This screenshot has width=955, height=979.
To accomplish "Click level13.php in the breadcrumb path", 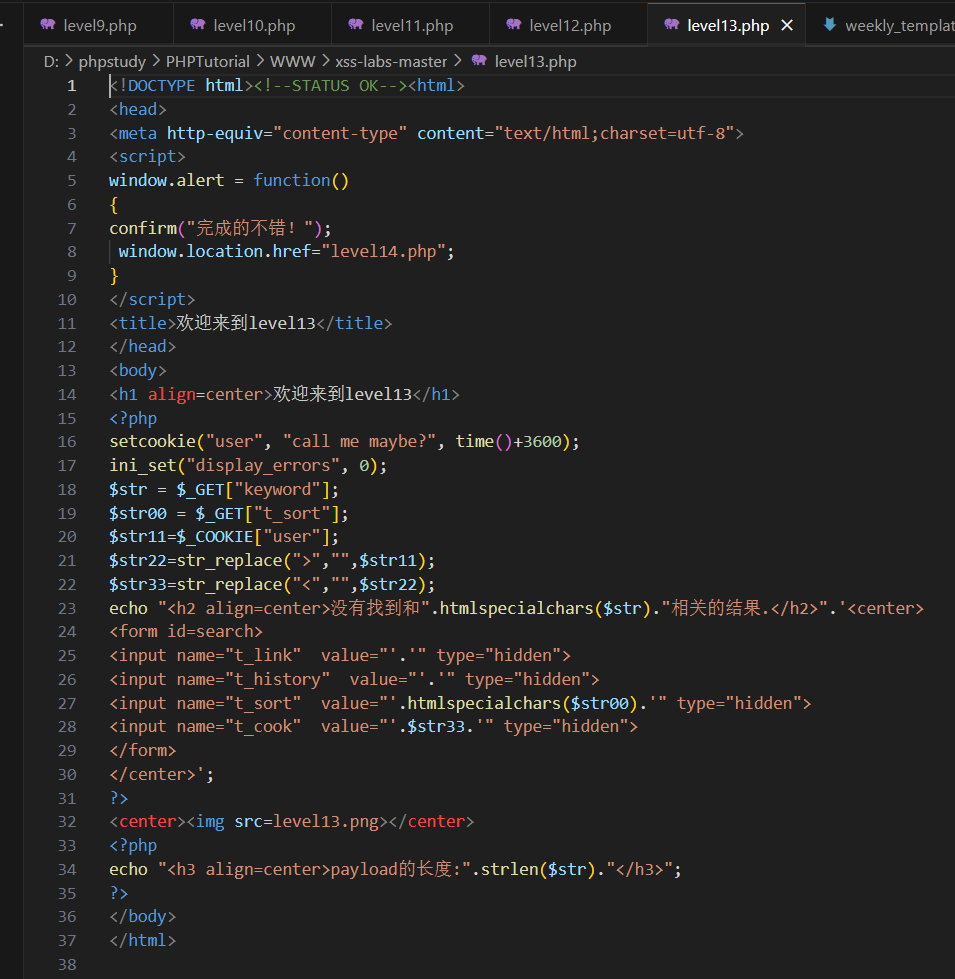I will [x=535, y=62].
